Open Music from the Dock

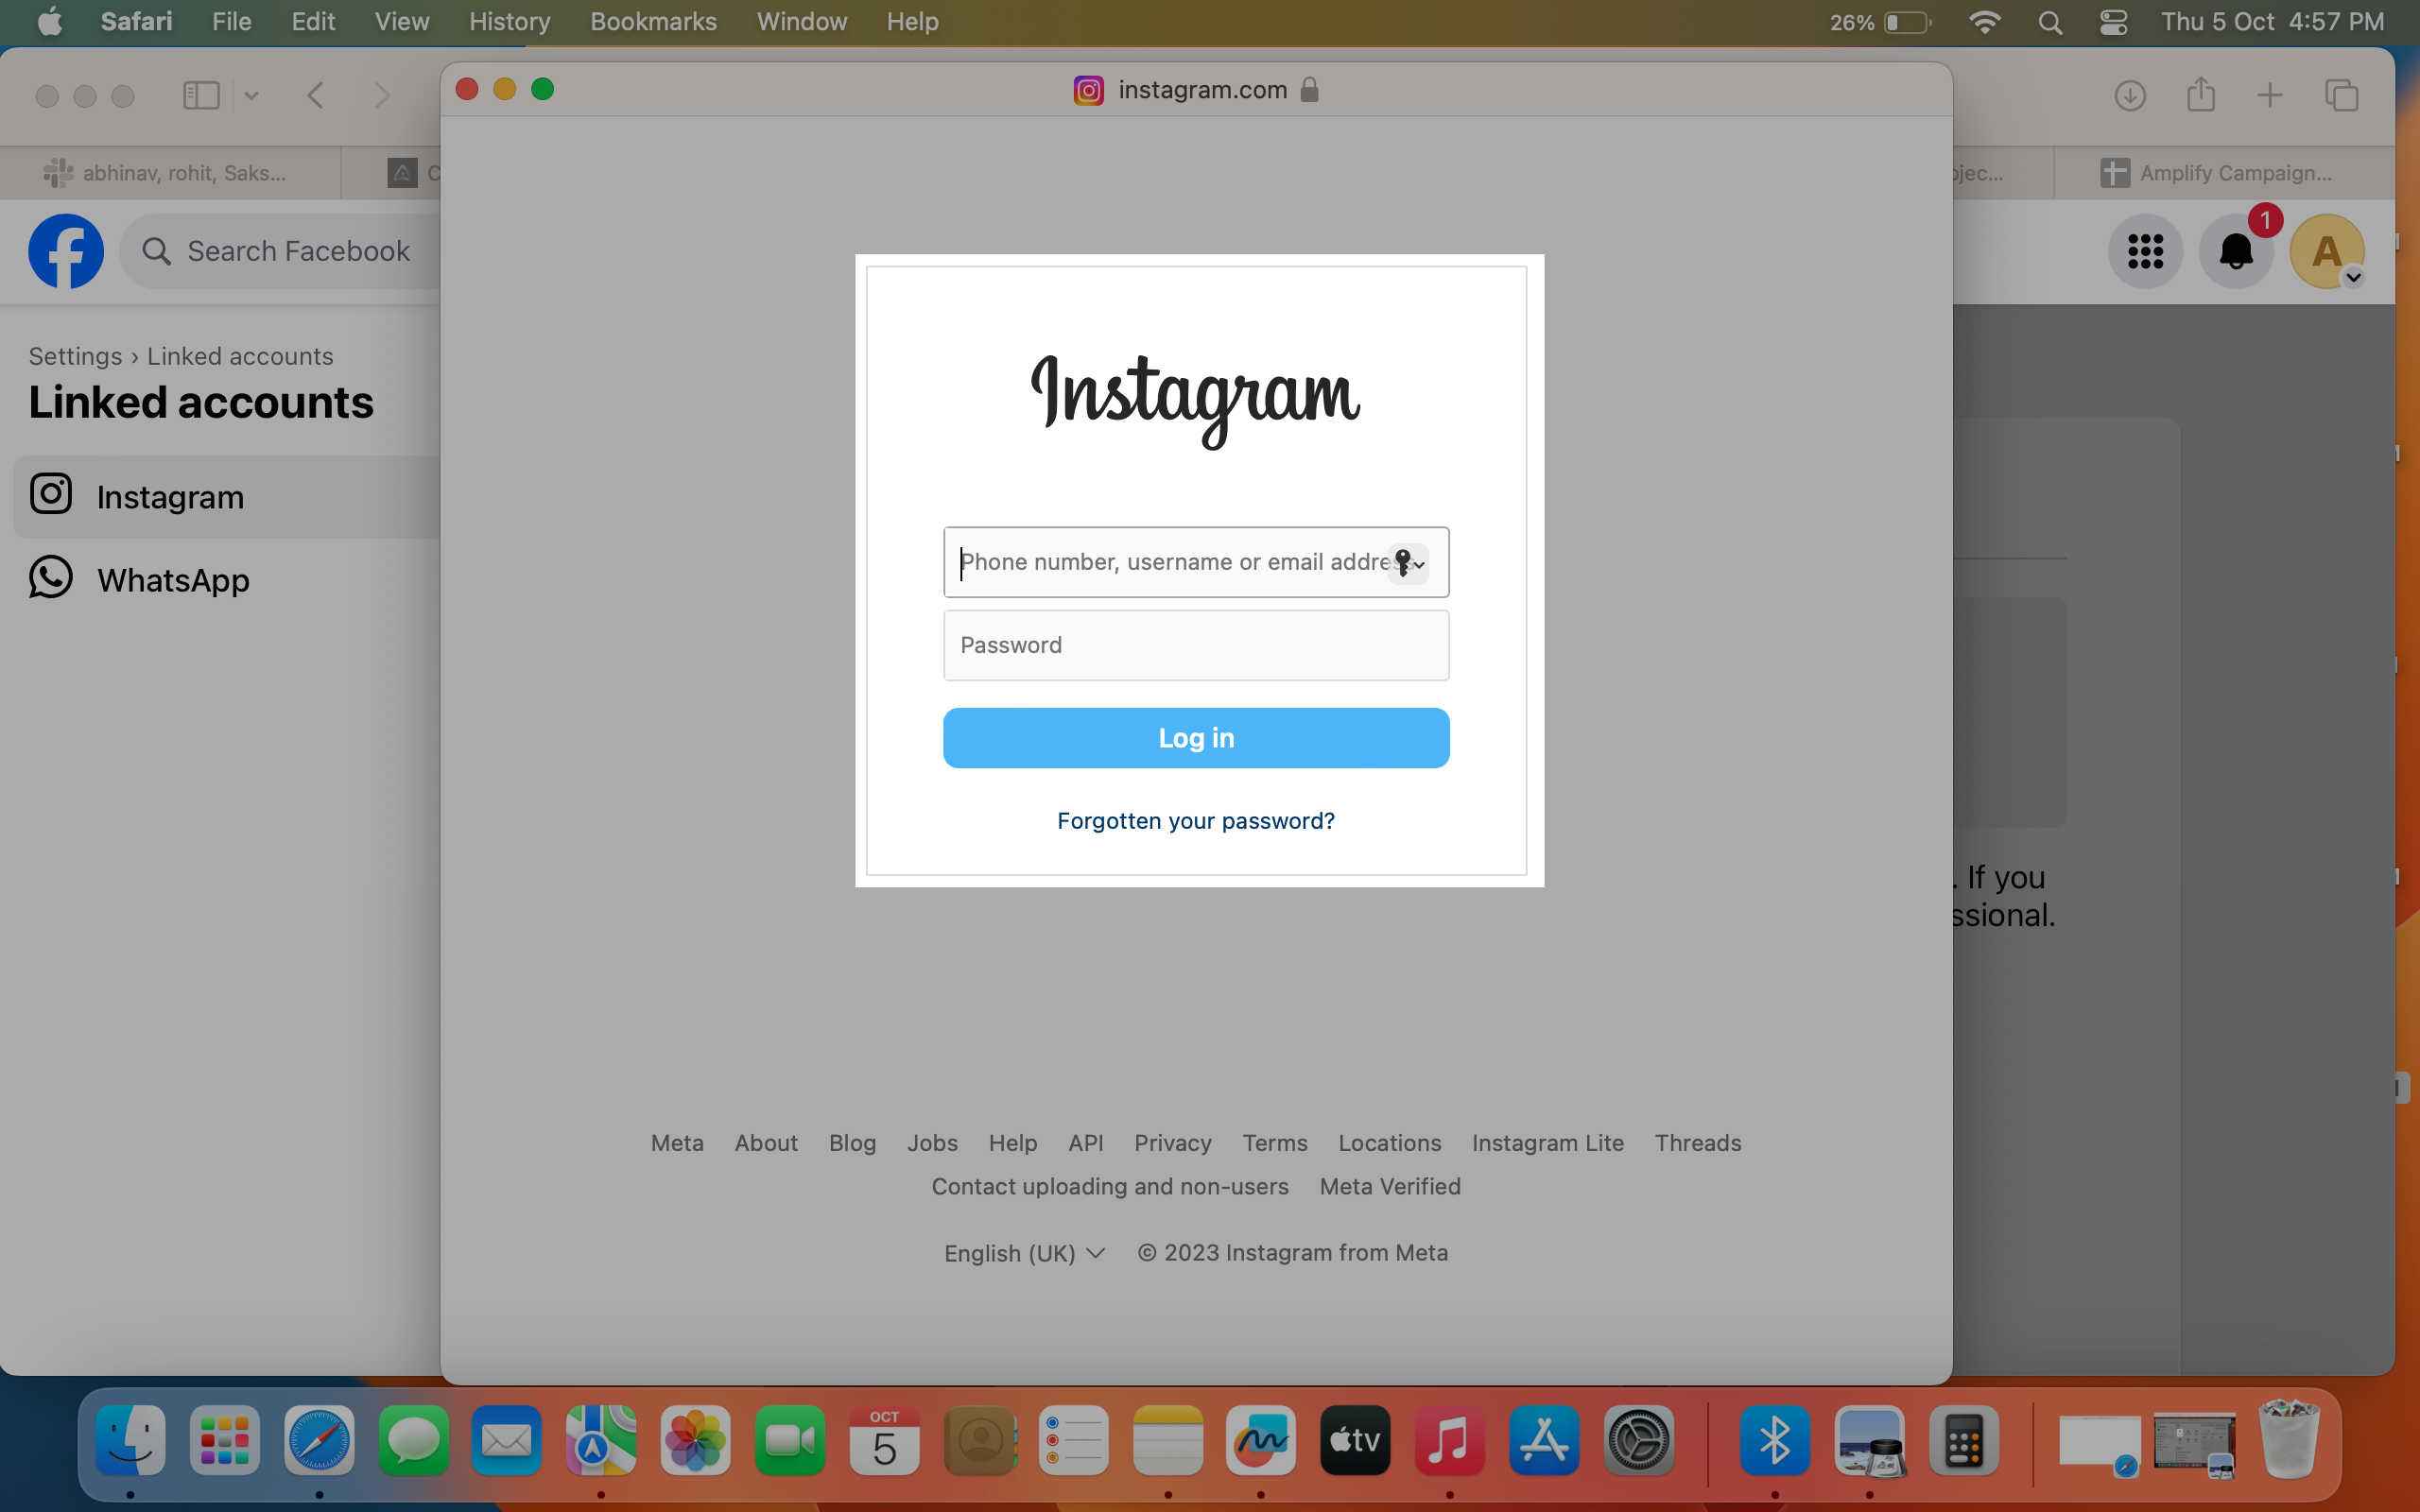coord(1450,1441)
